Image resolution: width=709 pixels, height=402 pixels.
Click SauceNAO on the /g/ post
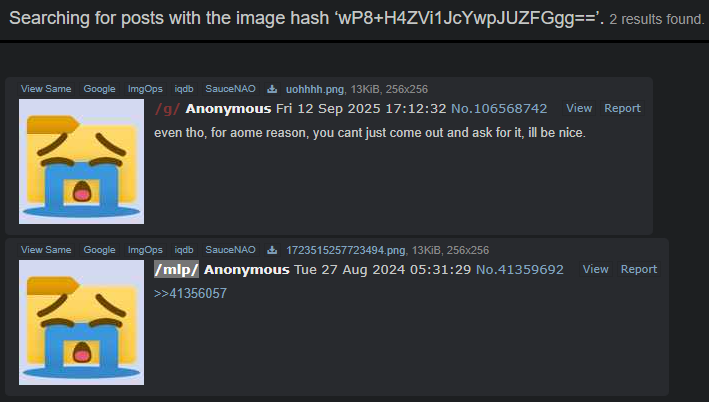coord(231,89)
